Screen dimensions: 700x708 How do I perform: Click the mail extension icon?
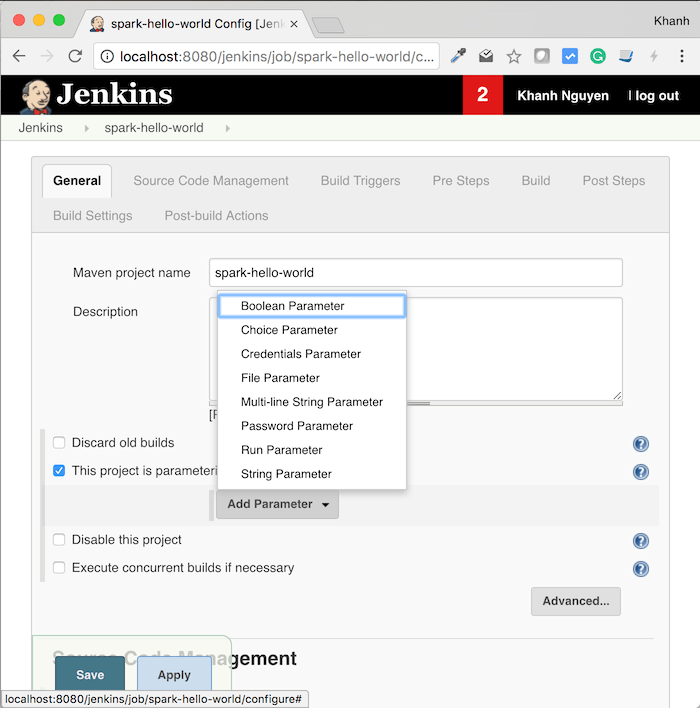click(486, 56)
